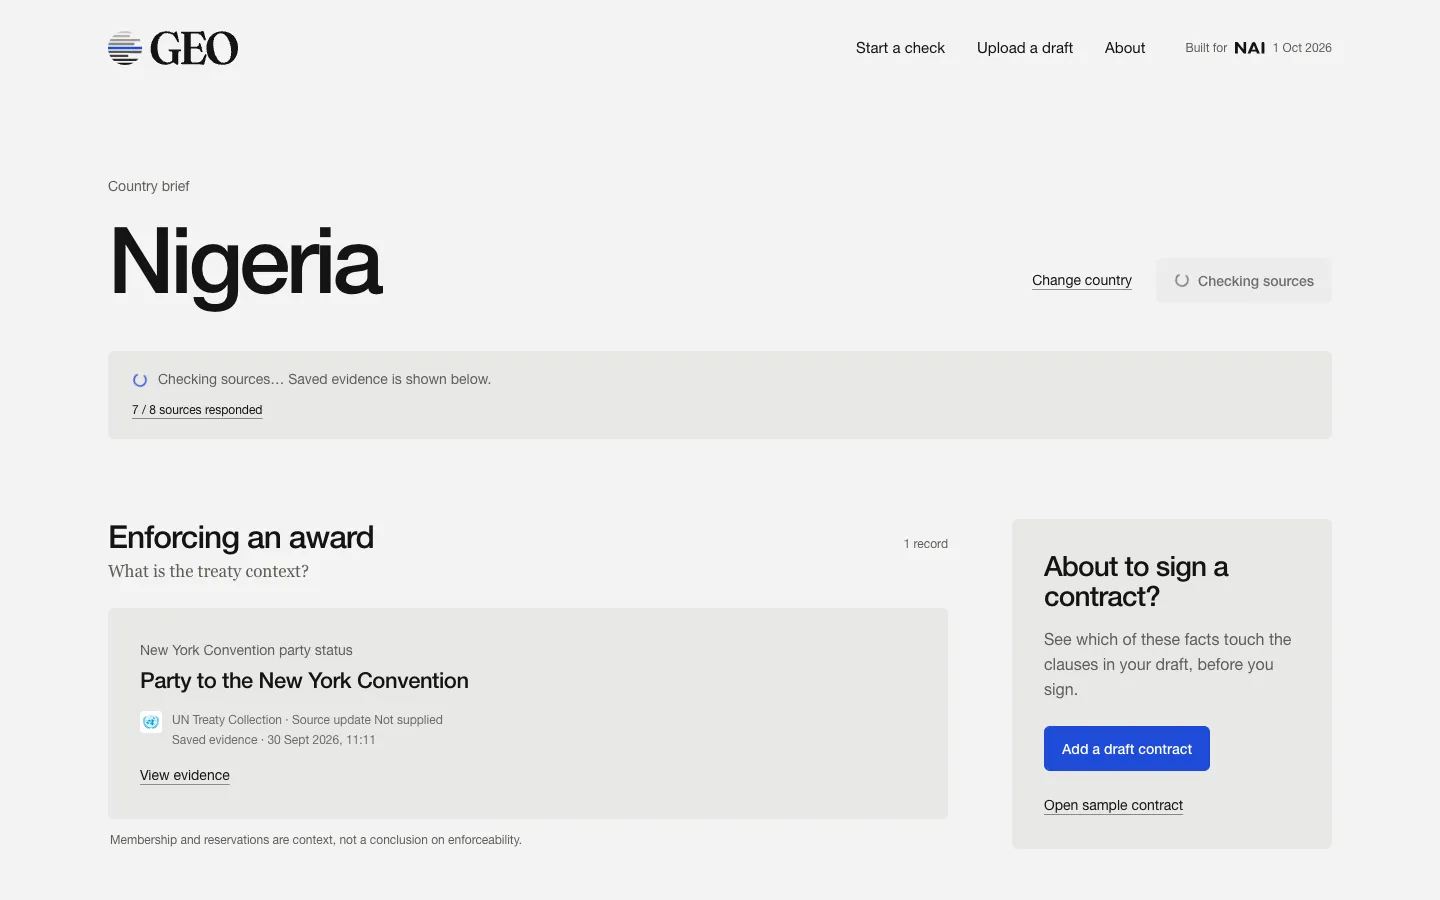
Task: Click the NAI logo in the header
Action: point(1250,48)
